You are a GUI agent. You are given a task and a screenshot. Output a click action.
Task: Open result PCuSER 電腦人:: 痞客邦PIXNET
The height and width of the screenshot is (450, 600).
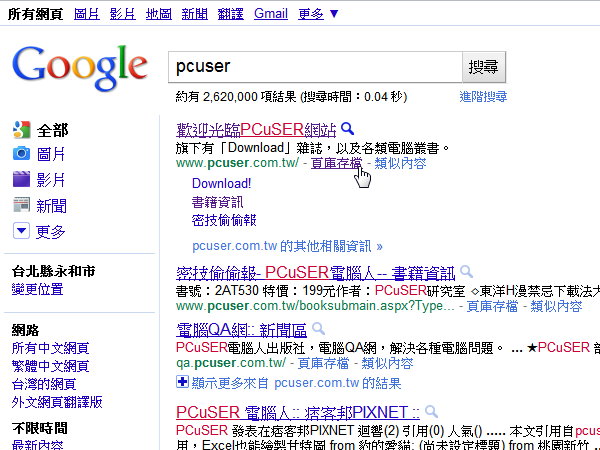[298, 413]
